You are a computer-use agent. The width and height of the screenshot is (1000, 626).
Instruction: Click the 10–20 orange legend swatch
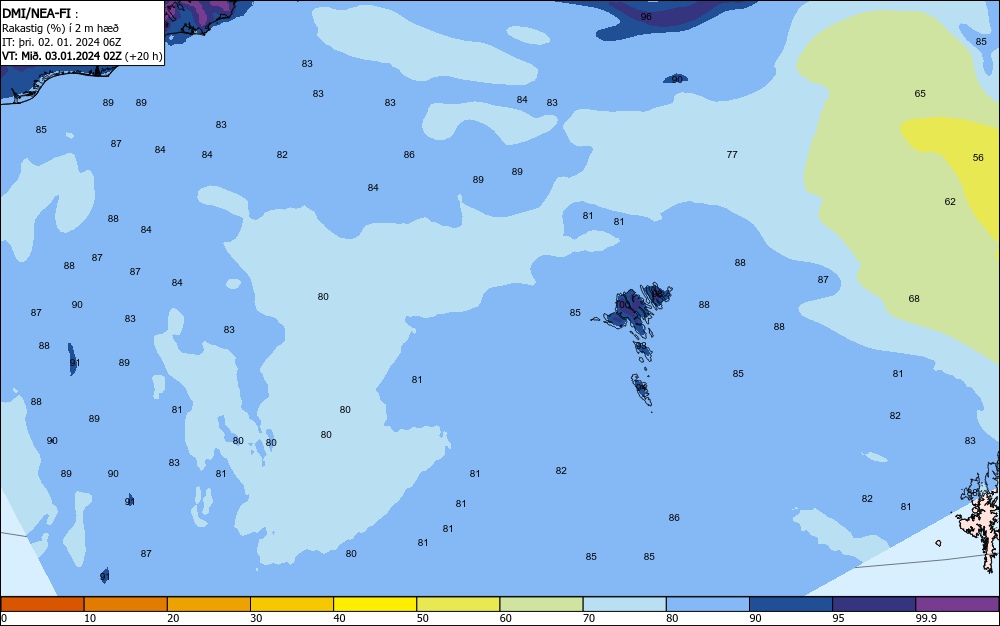point(126,604)
